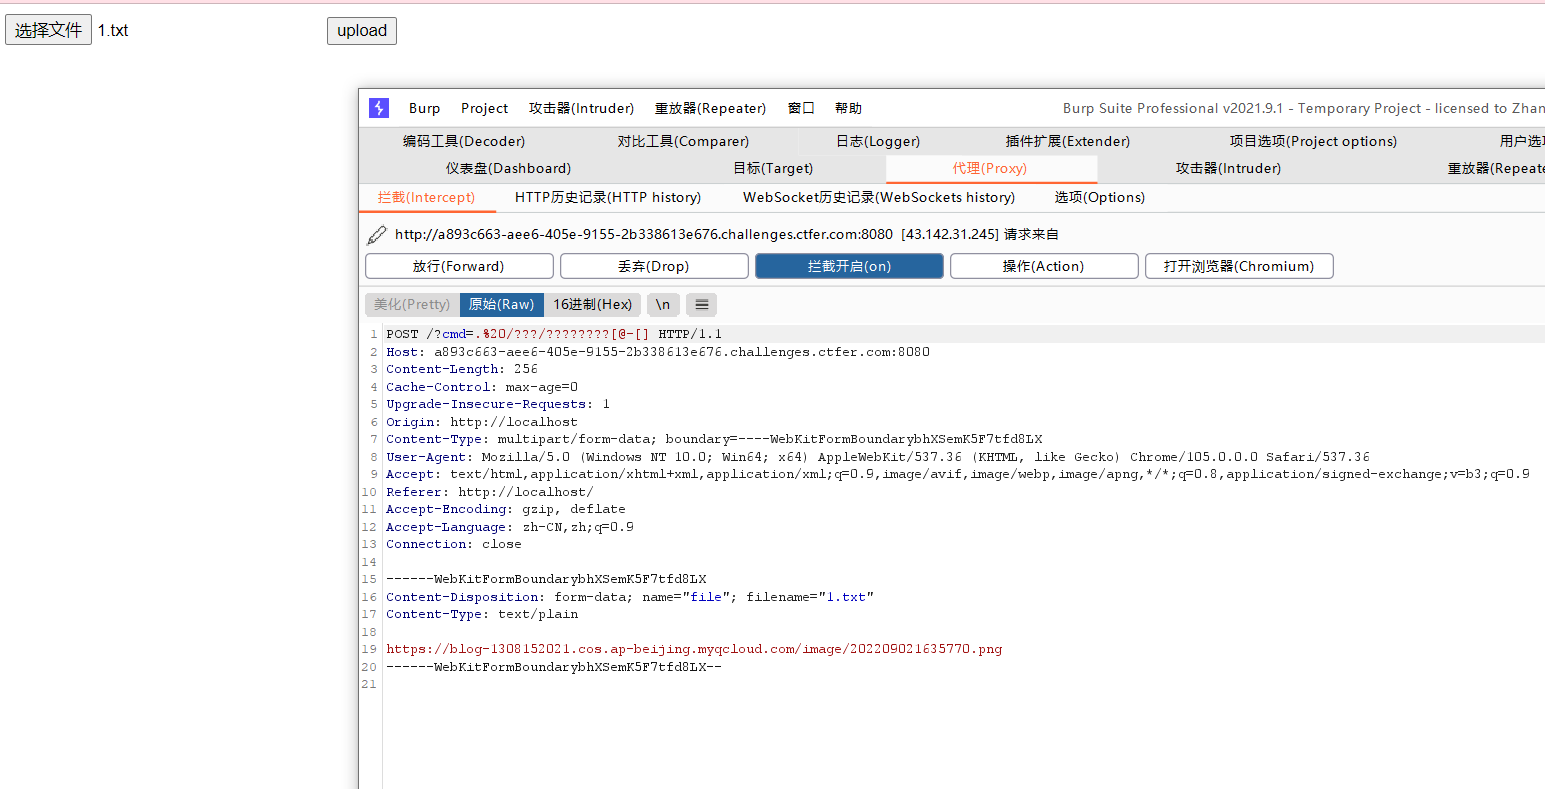Switch to the Extender tab

1068,141
